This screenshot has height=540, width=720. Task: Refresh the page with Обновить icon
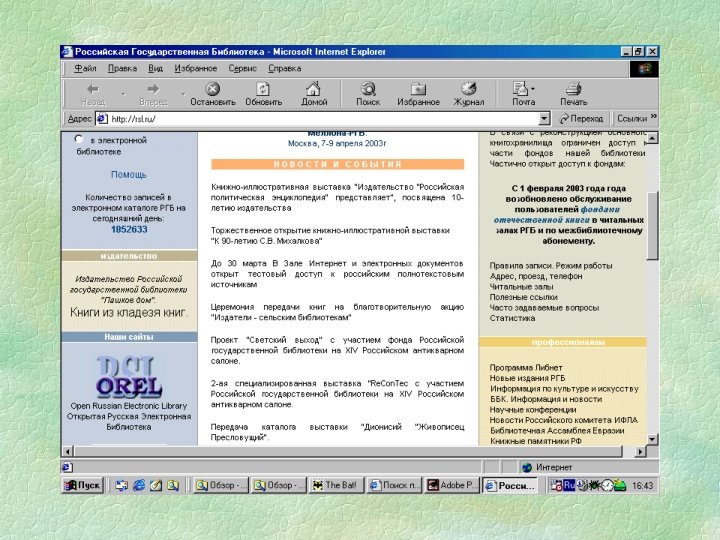[x=263, y=88]
